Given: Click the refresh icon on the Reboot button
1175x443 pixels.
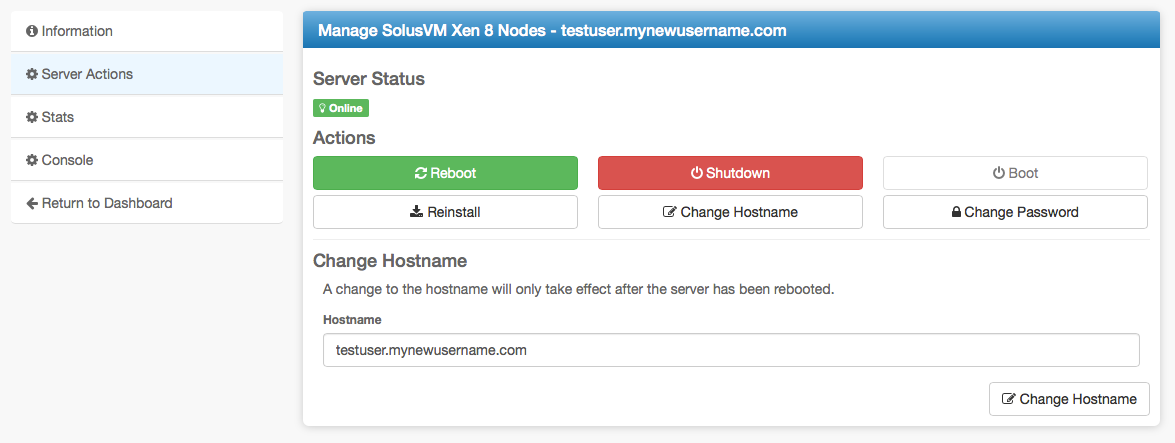Looking at the screenshot, I should coord(421,174).
